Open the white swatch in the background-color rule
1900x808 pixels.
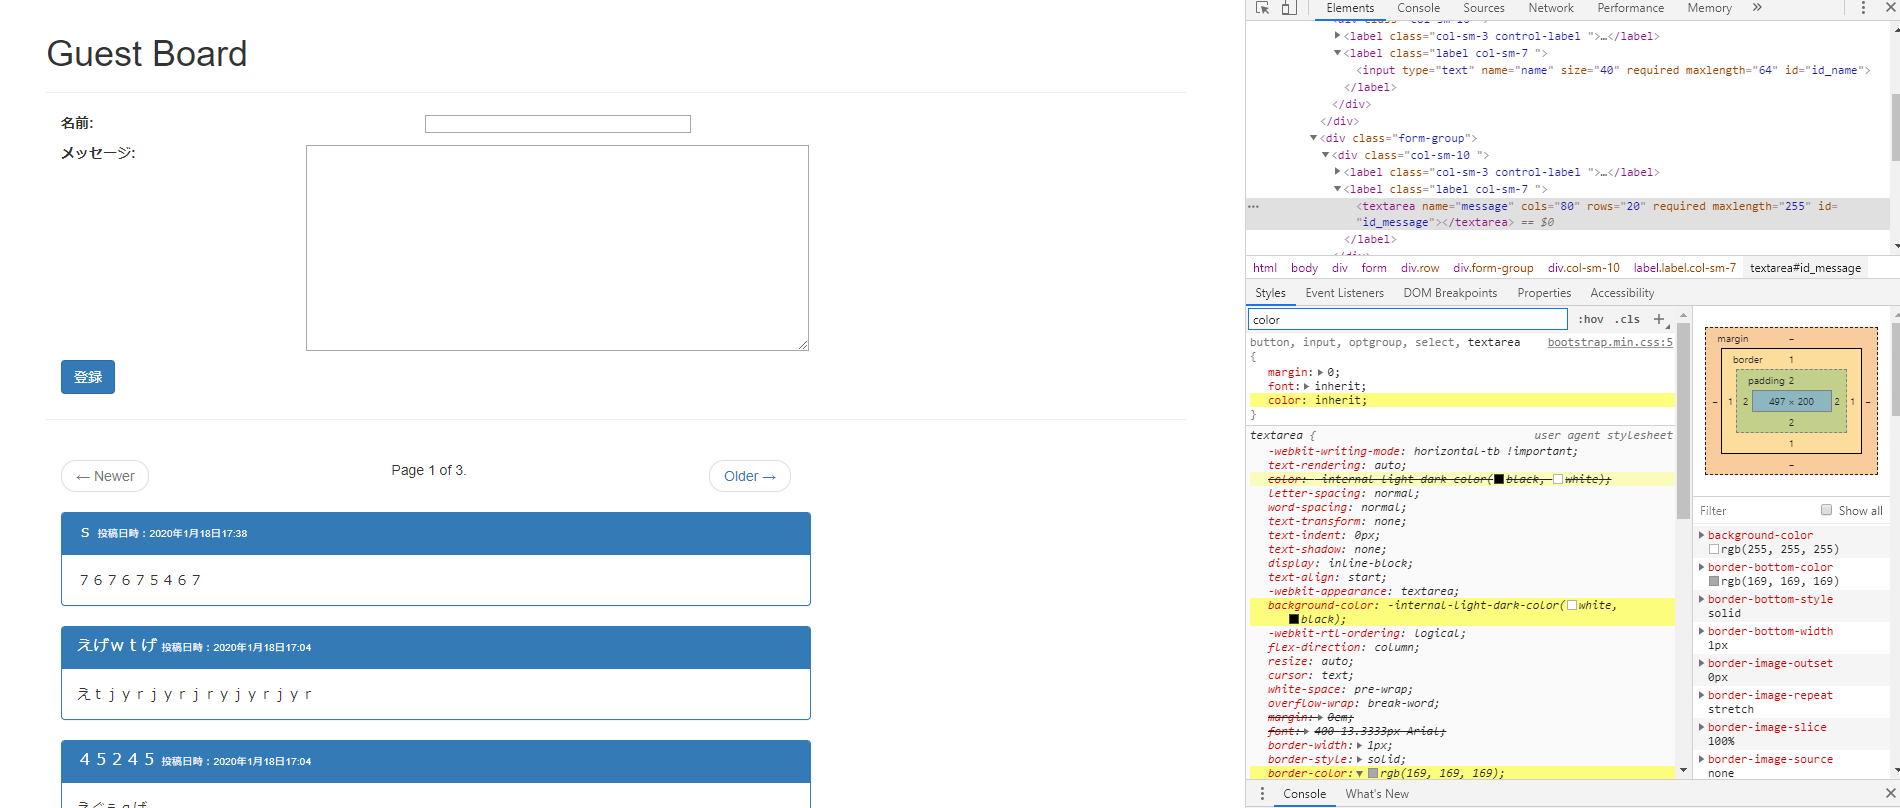point(1572,605)
